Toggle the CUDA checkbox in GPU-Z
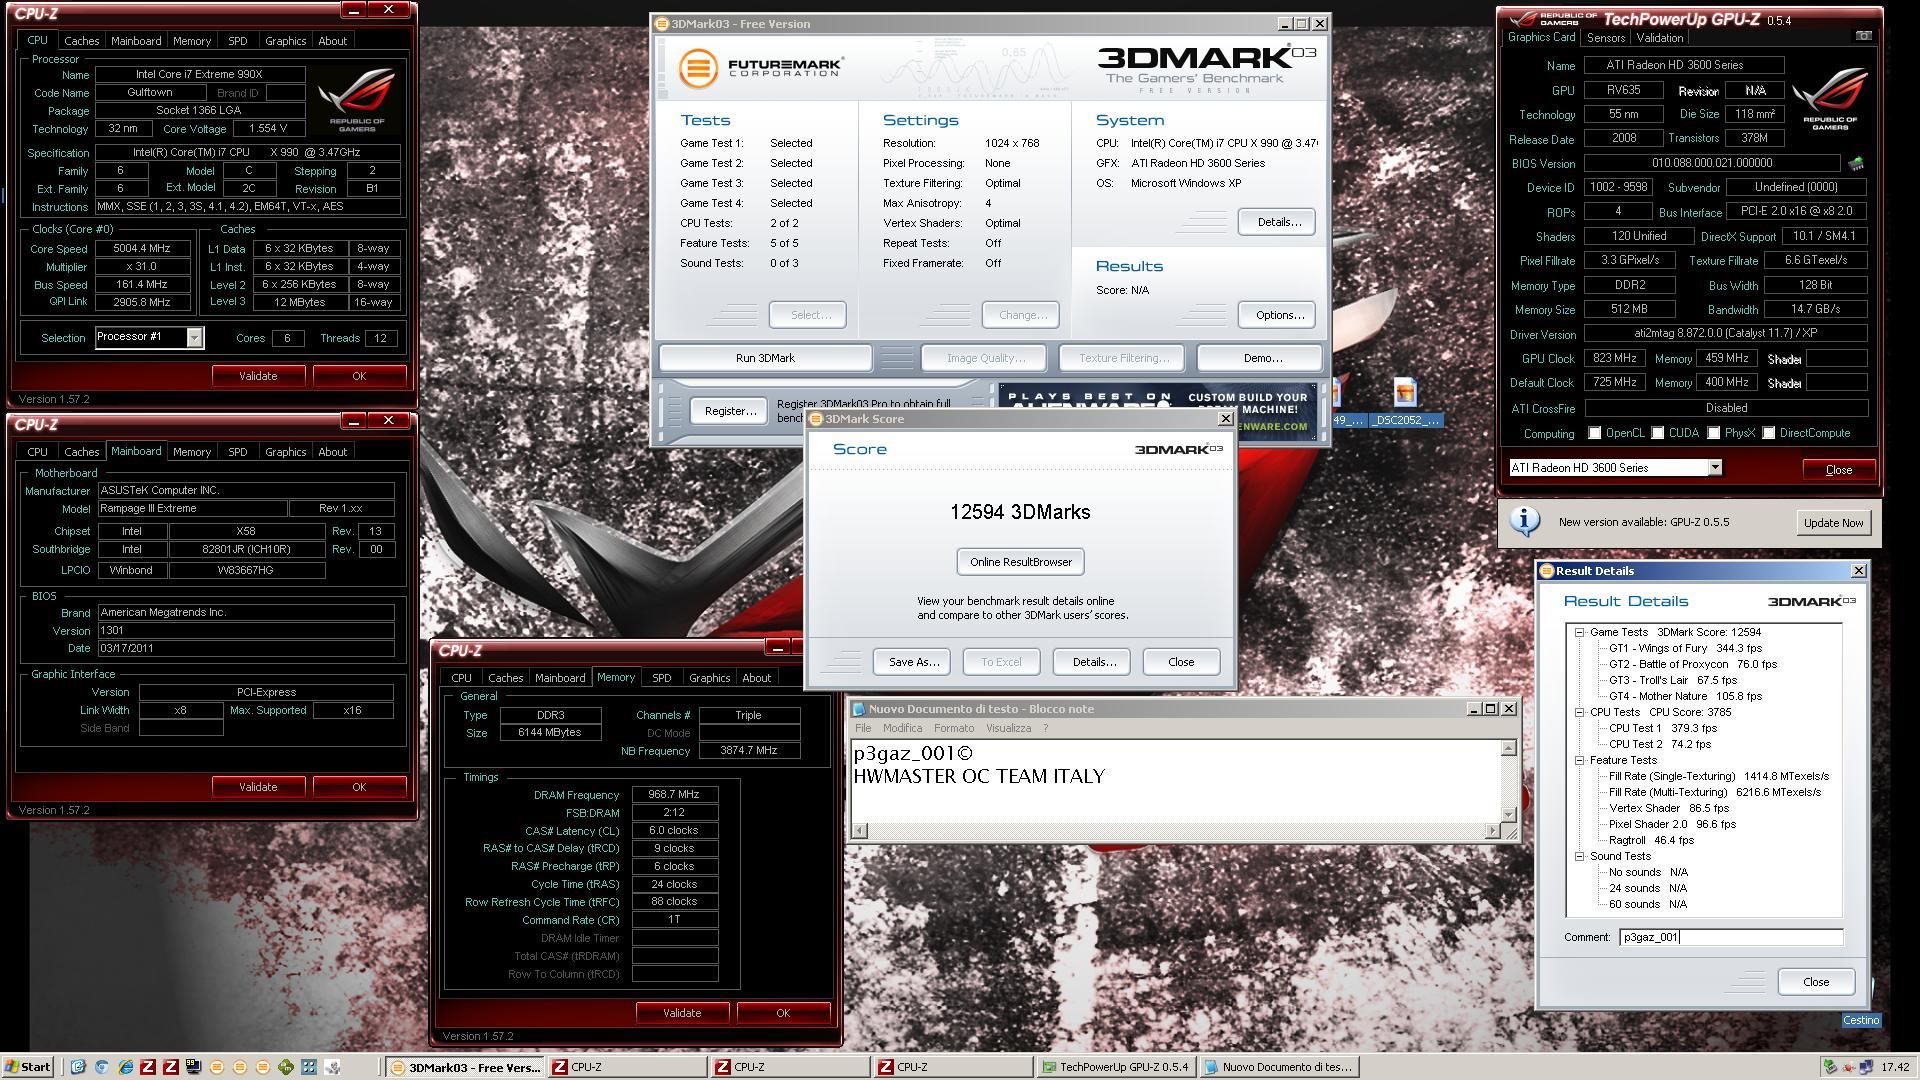Screen dimensions: 1920x1080 coord(1658,433)
